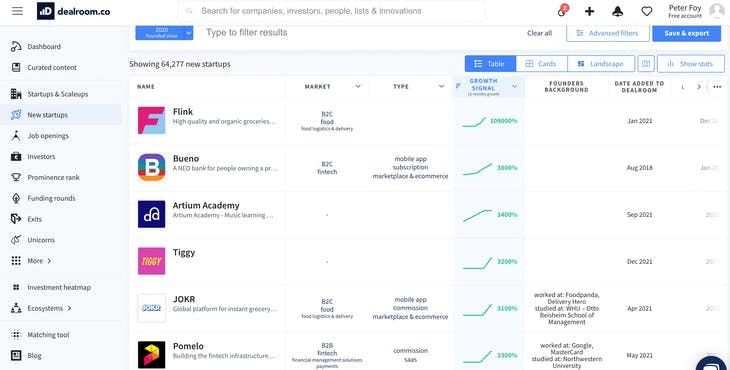The height and width of the screenshot is (370, 730).
Task: Open Advanced filters
Action: coord(608,33)
